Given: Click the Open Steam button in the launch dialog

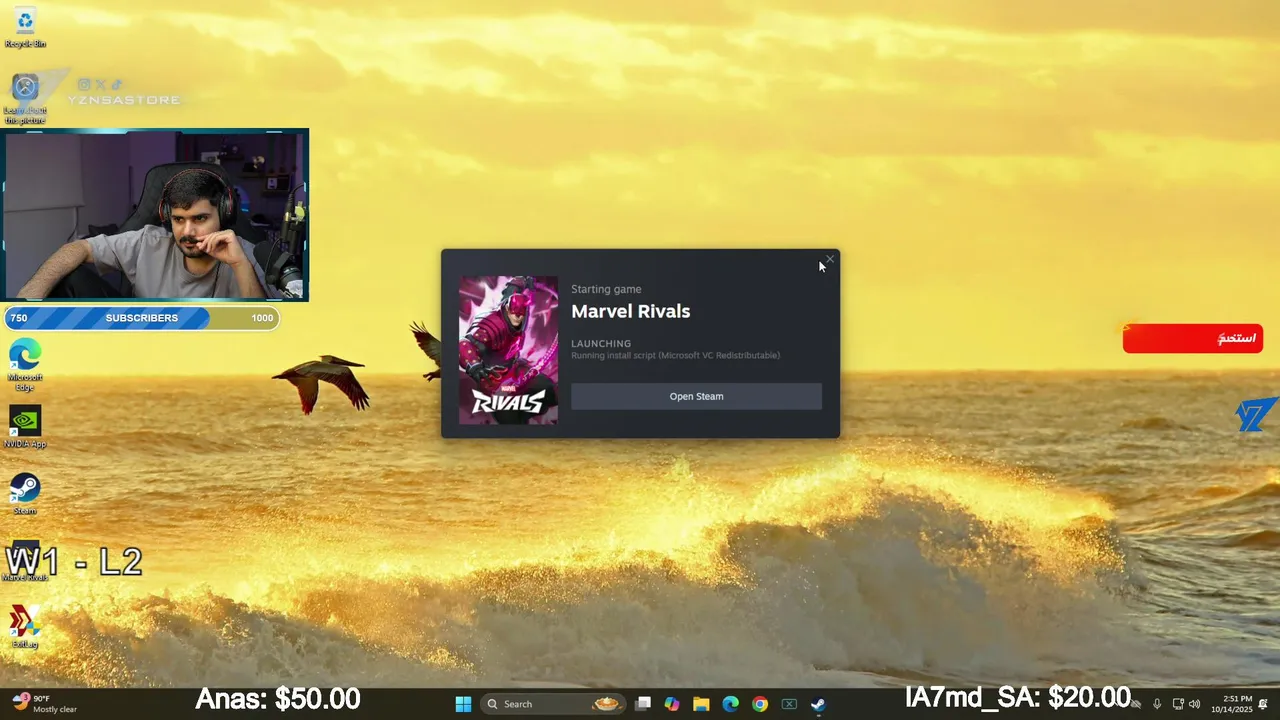Looking at the screenshot, I should pos(696,396).
